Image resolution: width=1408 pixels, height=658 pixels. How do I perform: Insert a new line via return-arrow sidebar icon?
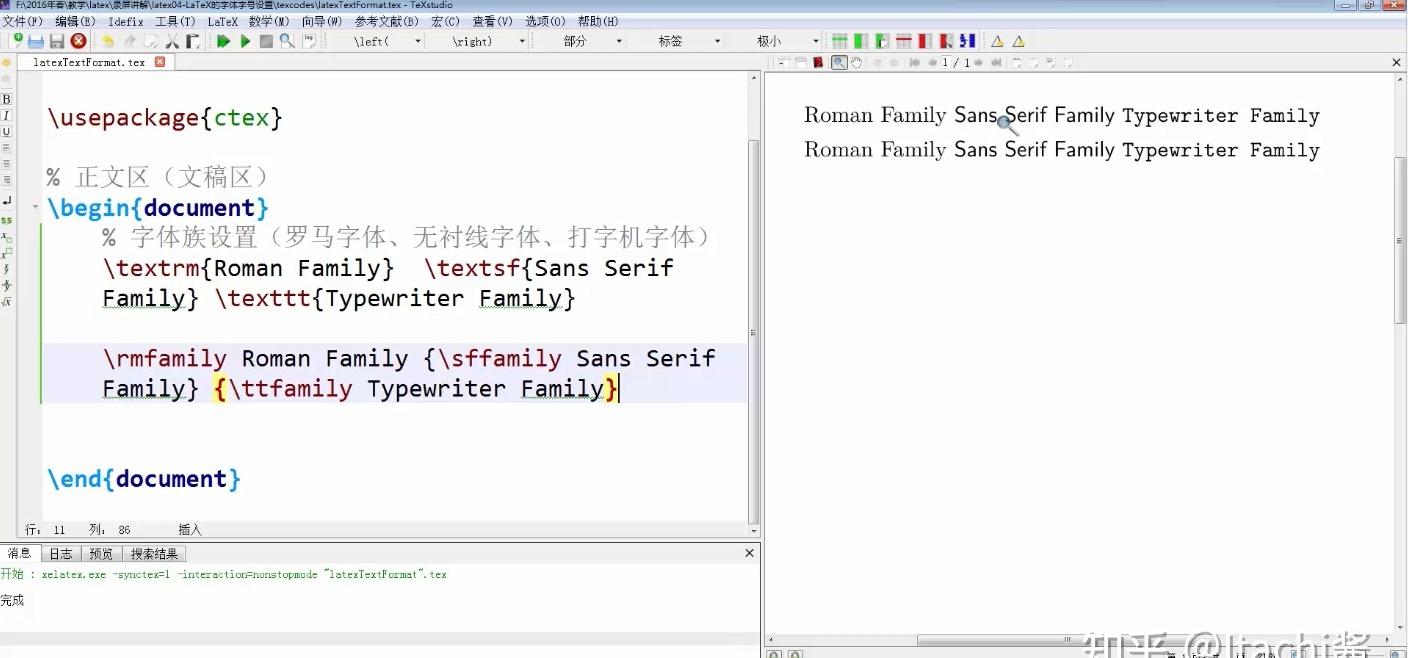(6, 202)
